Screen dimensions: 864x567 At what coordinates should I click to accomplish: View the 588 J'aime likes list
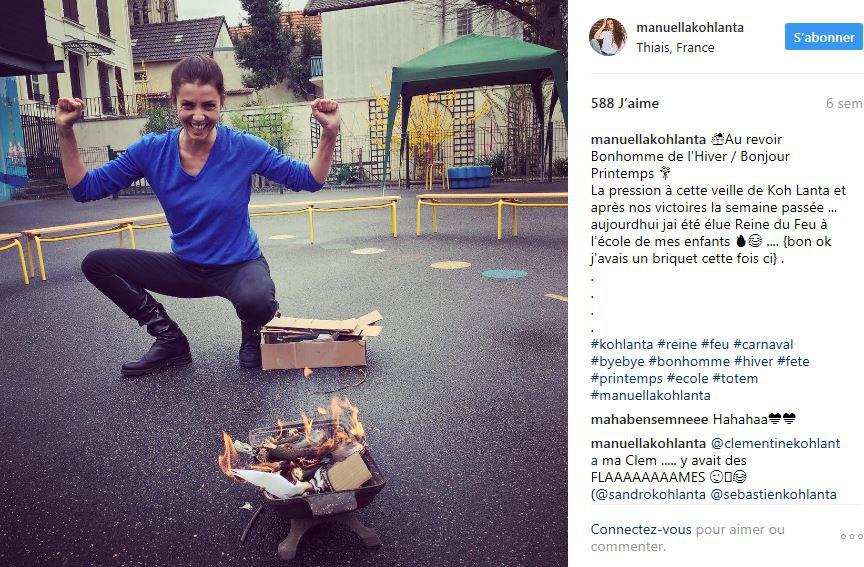(625, 103)
